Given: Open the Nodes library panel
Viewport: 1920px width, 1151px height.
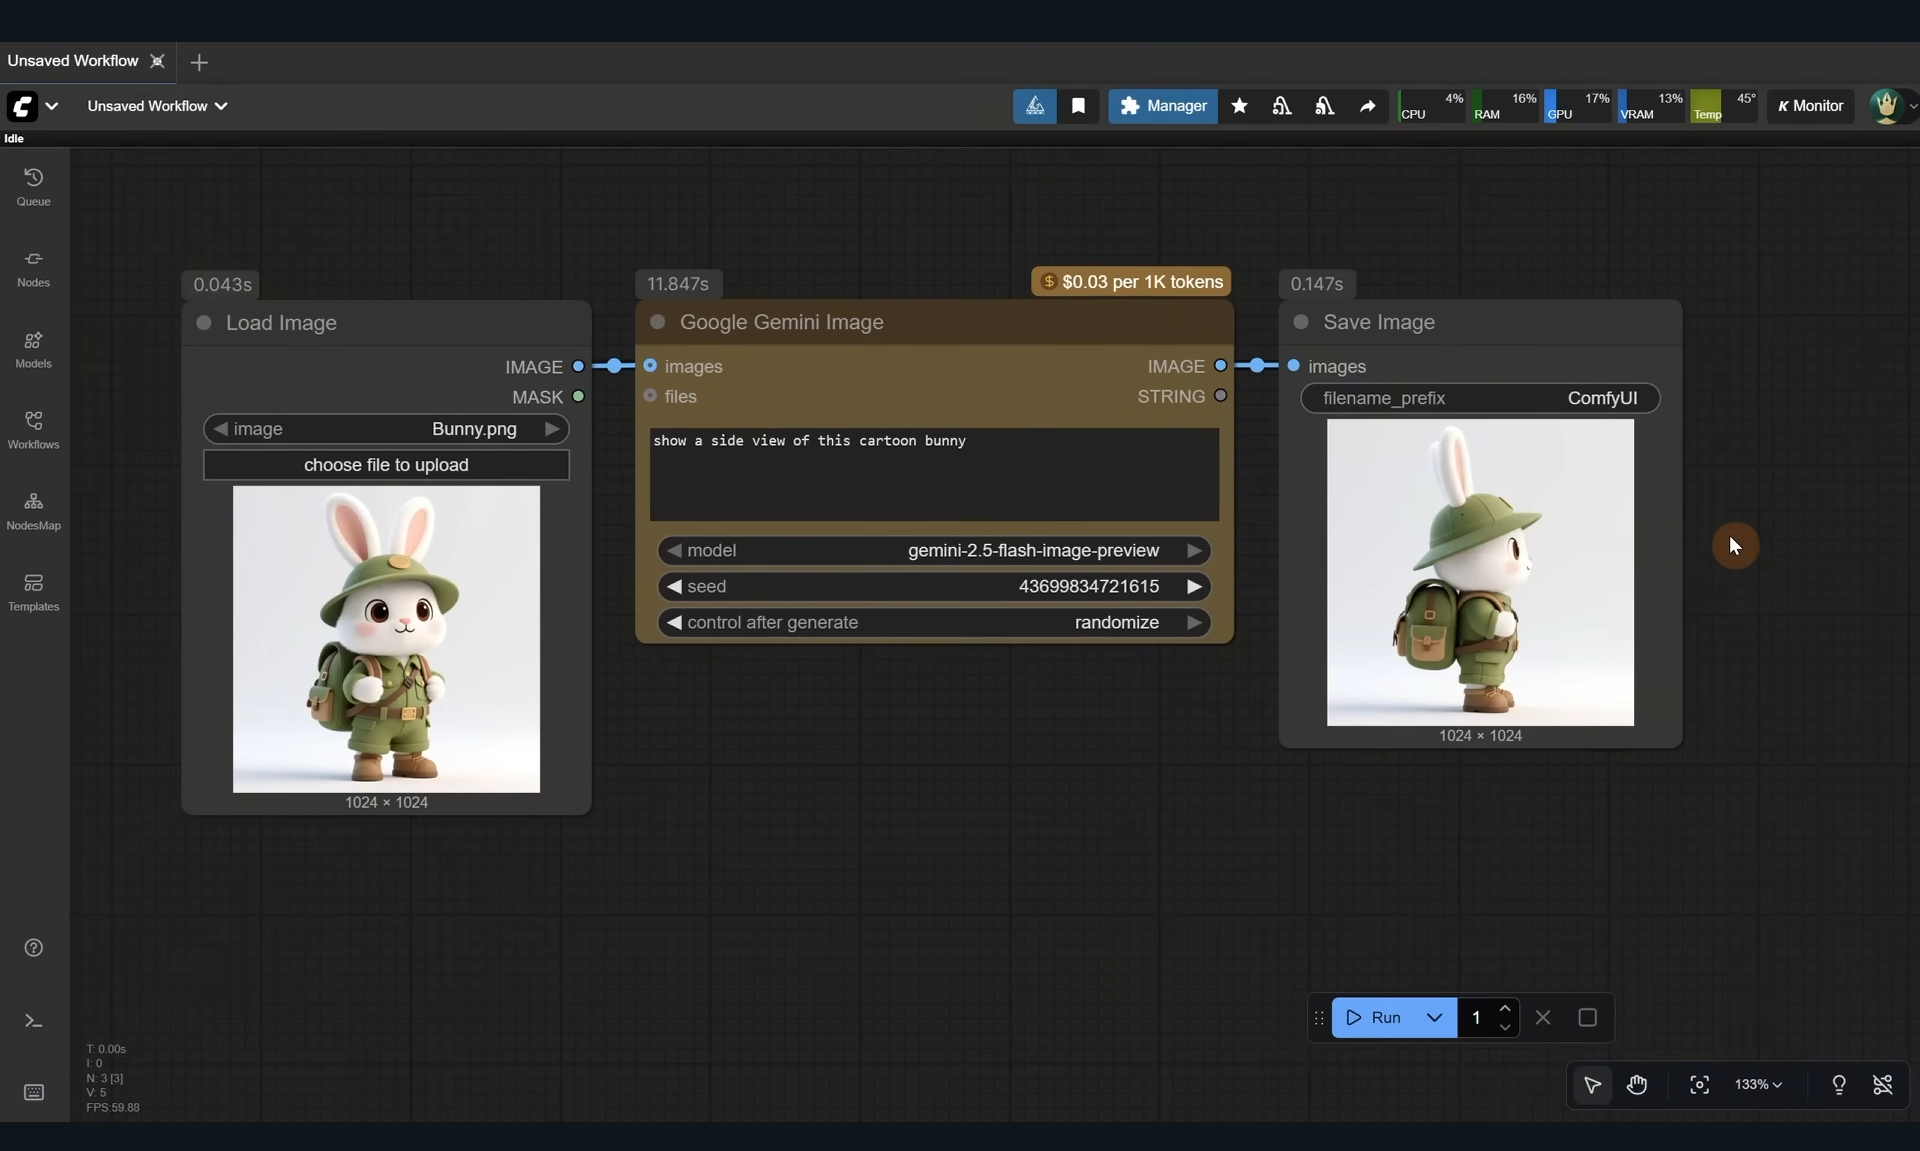Looking at the screenshot, I should click(33, 267).
